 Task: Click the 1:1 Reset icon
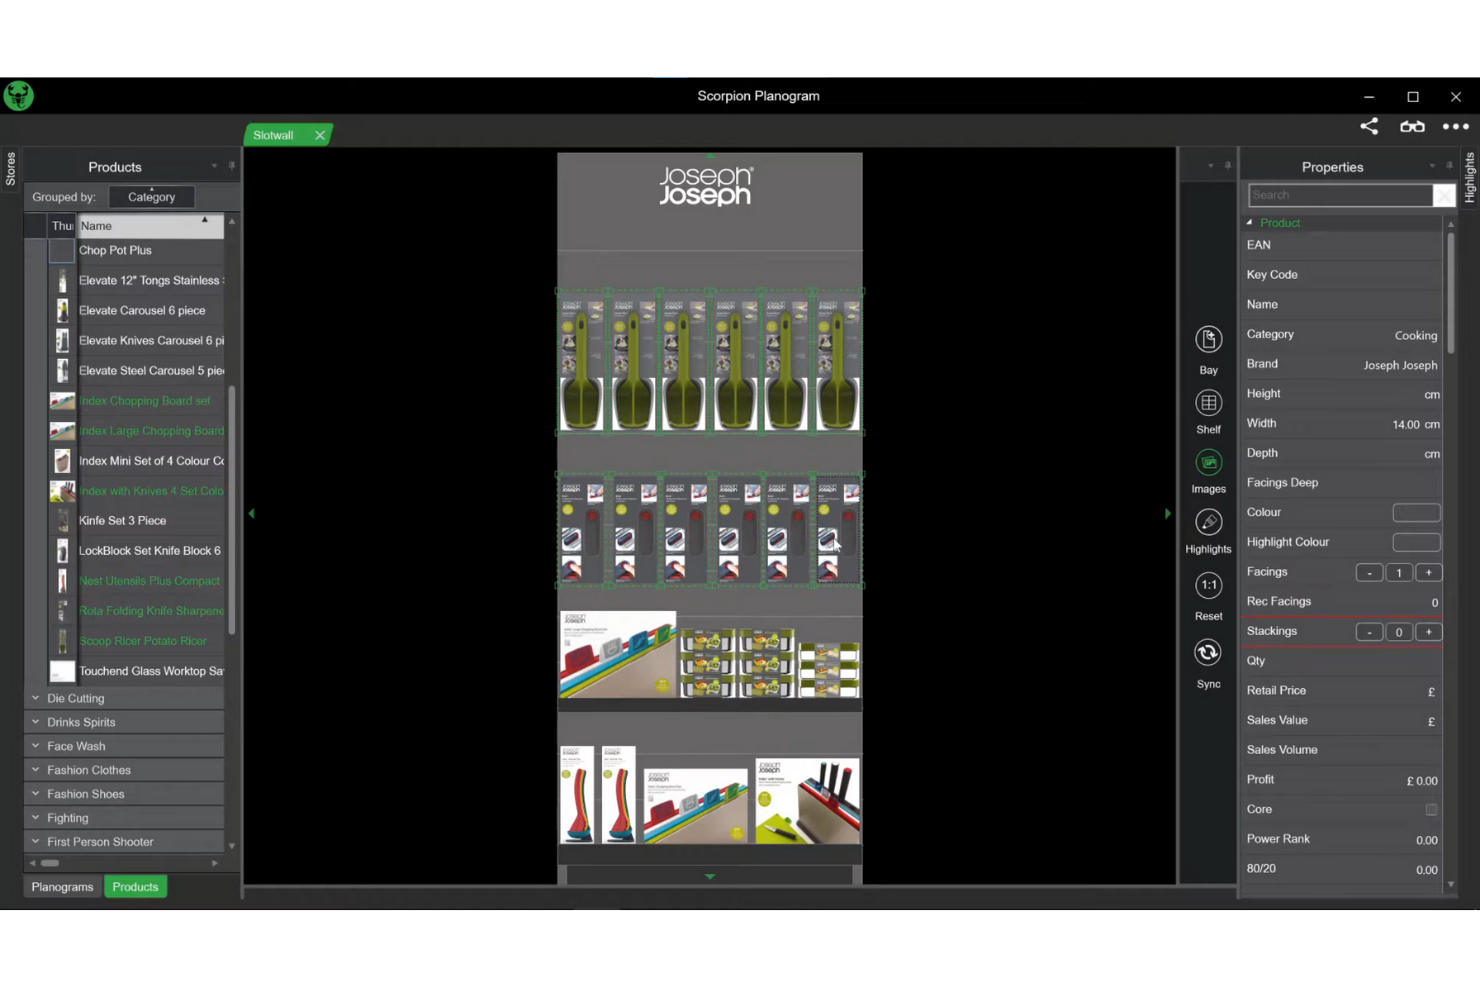(1208, 585)
